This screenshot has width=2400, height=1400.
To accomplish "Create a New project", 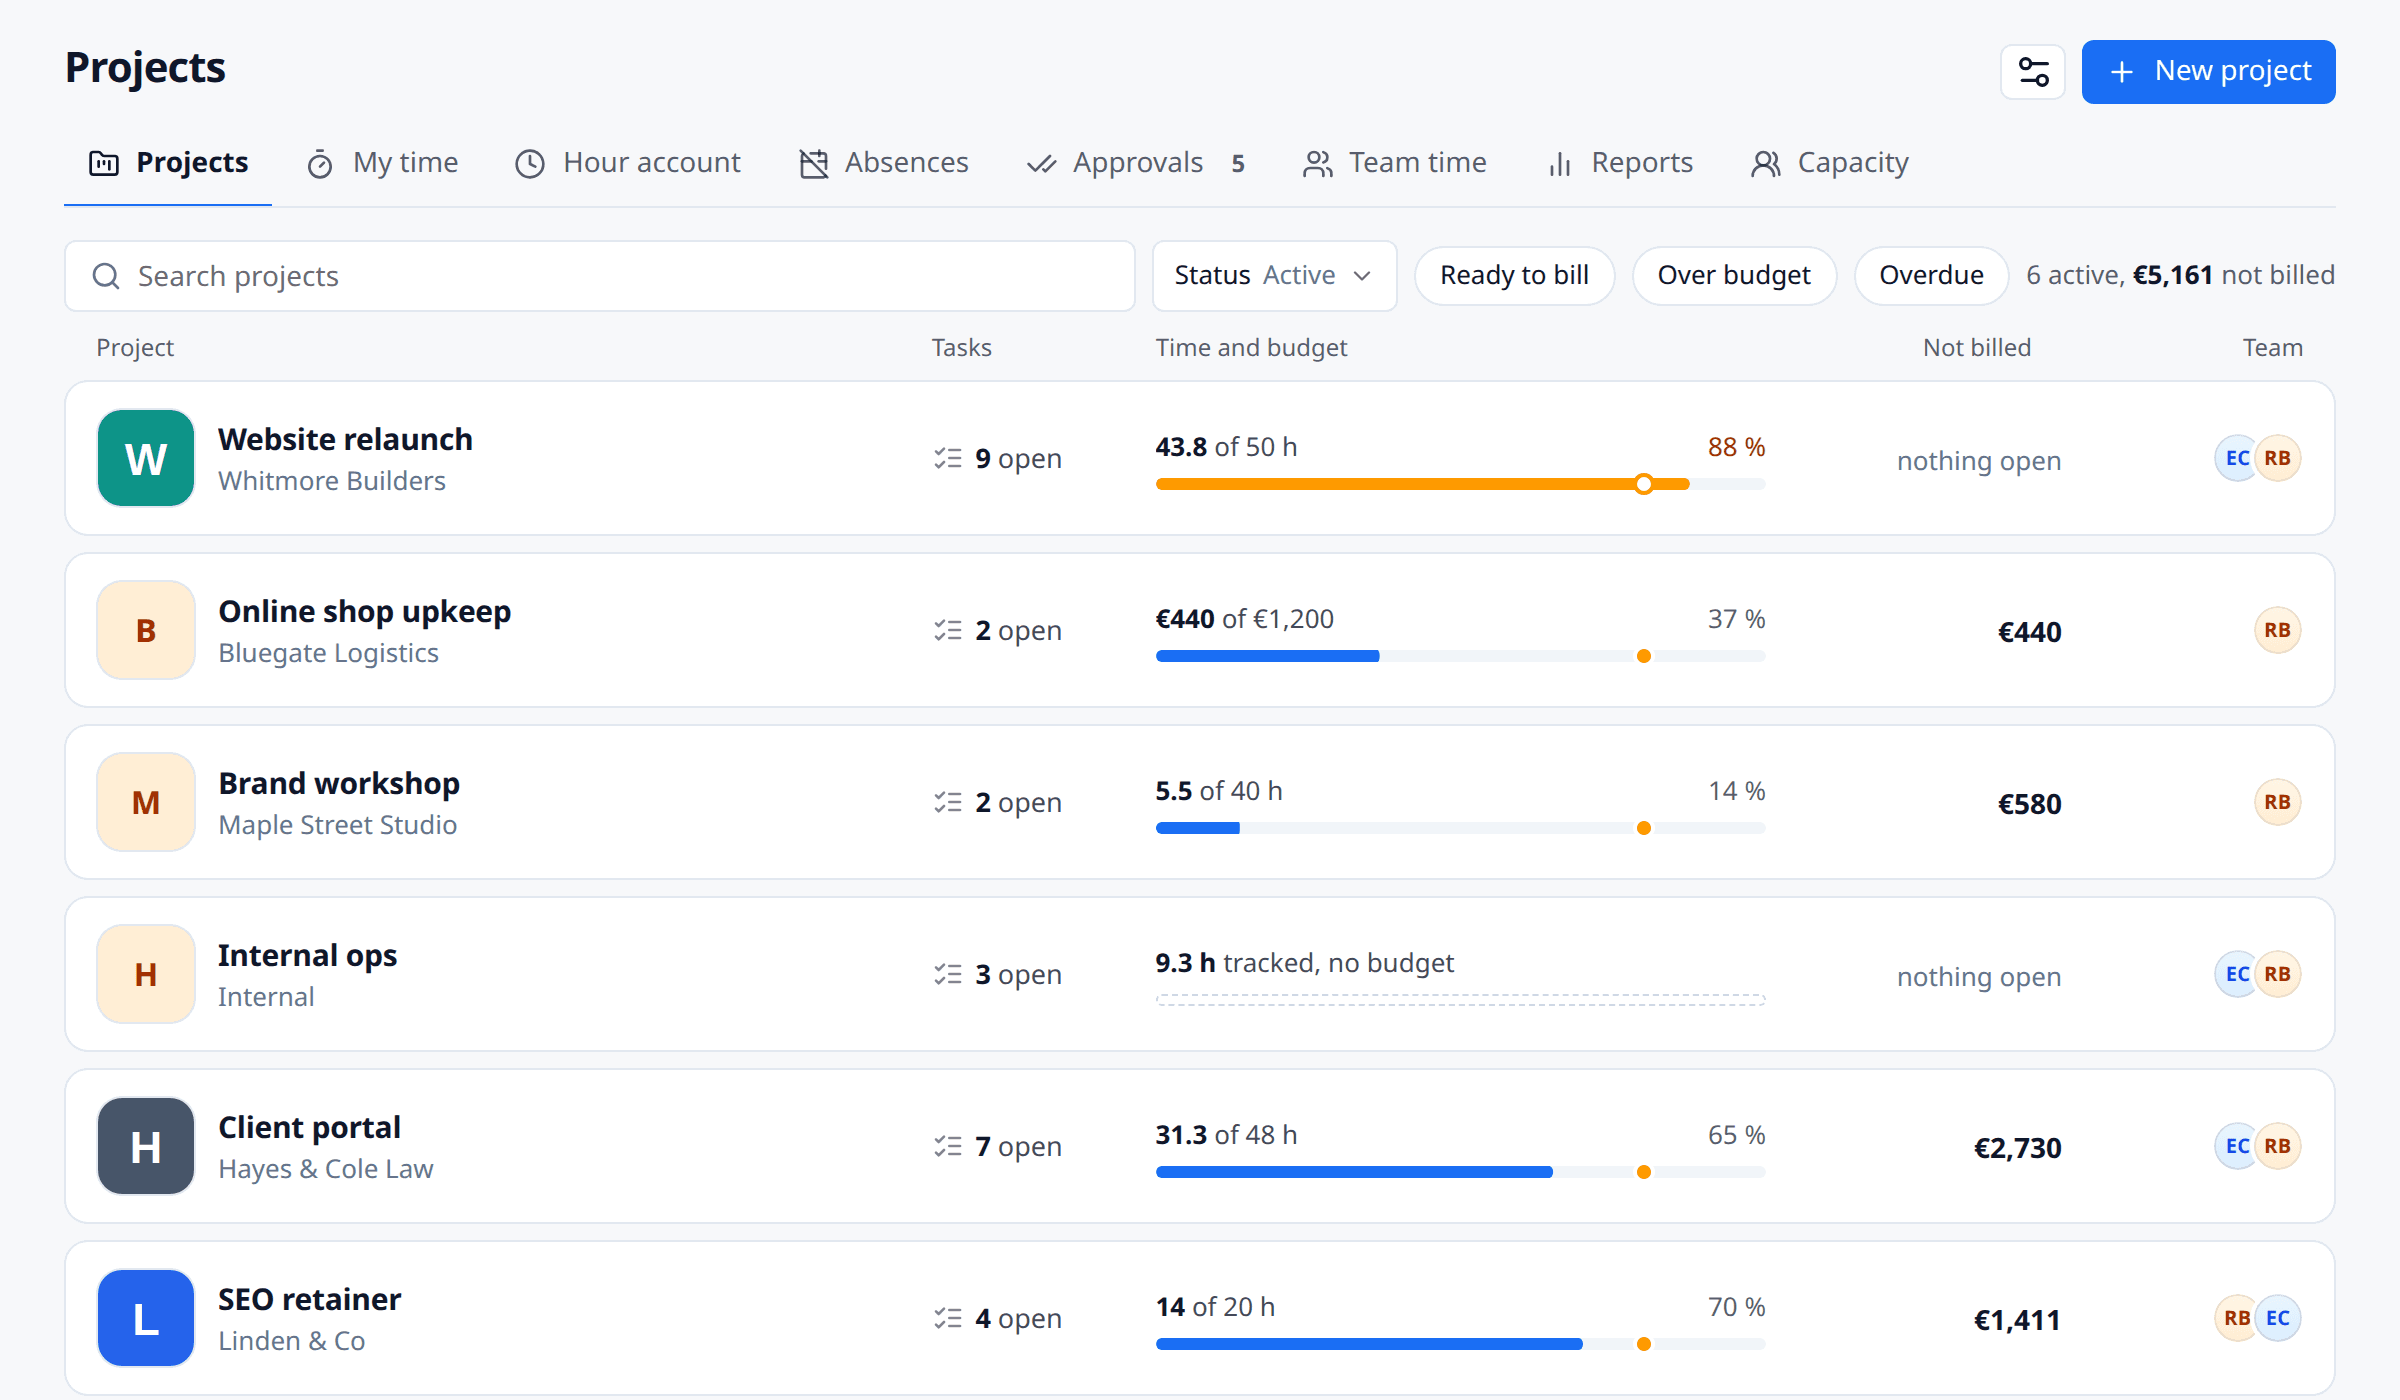I will 2208,72.
